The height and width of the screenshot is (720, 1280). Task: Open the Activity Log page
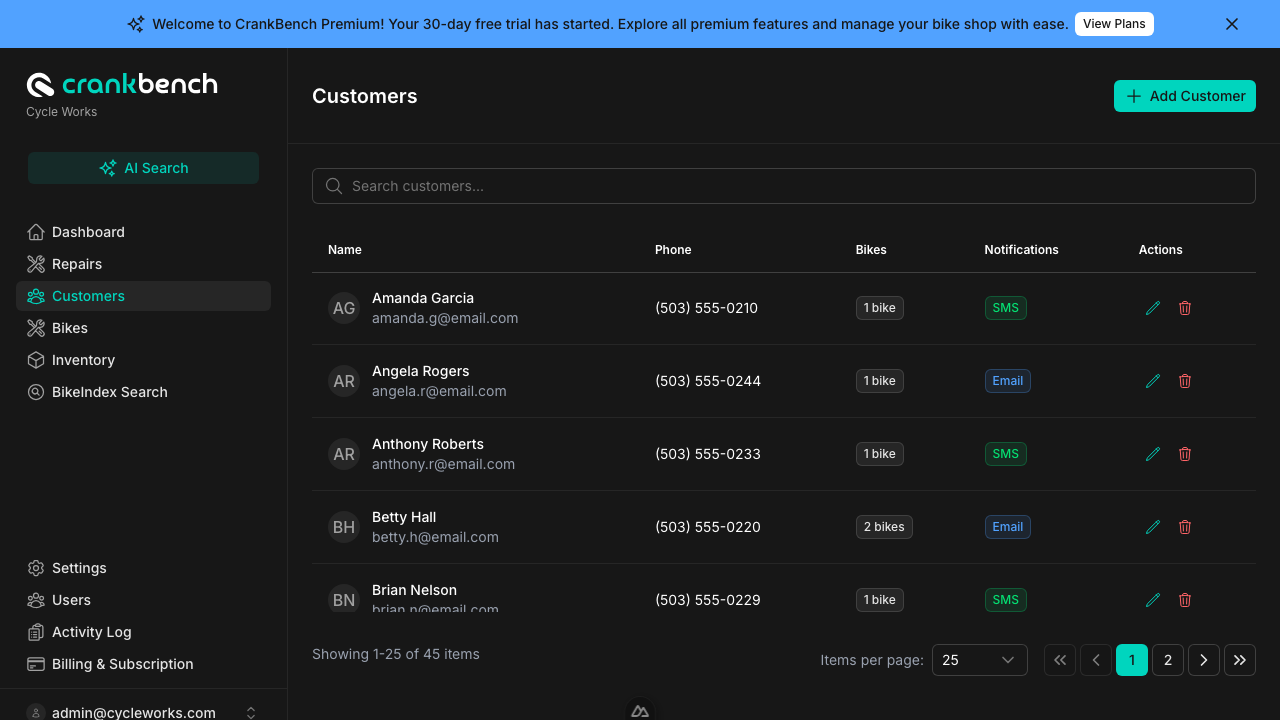[x=91, y=632]
